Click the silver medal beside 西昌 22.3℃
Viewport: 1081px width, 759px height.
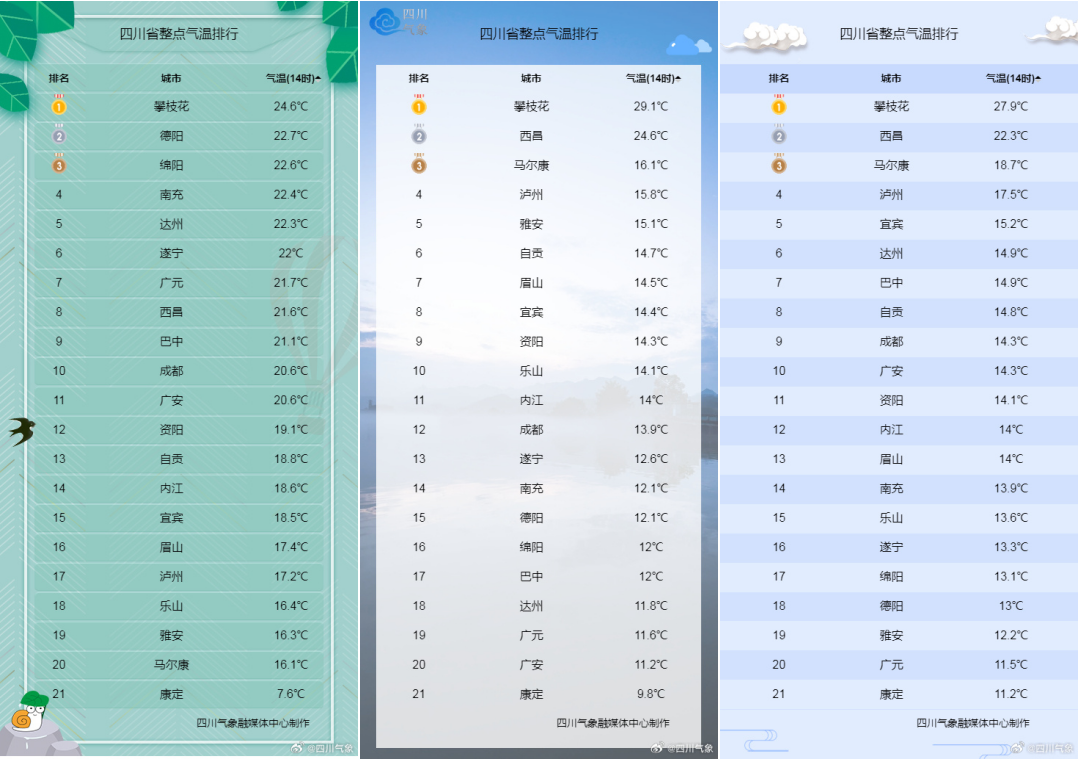point(779,135)
